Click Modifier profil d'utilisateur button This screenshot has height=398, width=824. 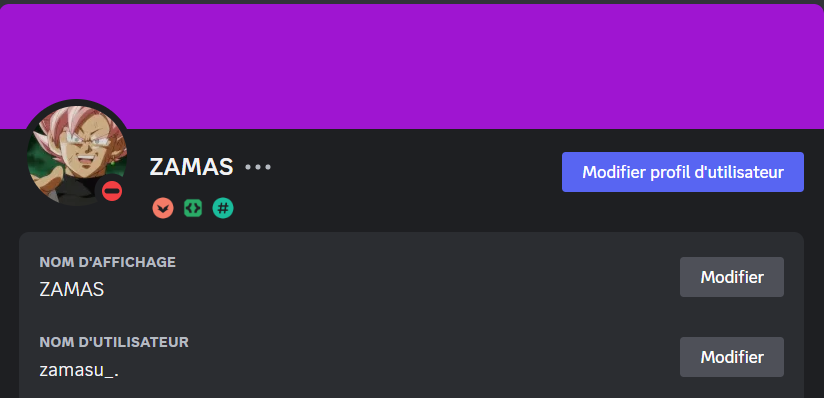click(683, 172)
